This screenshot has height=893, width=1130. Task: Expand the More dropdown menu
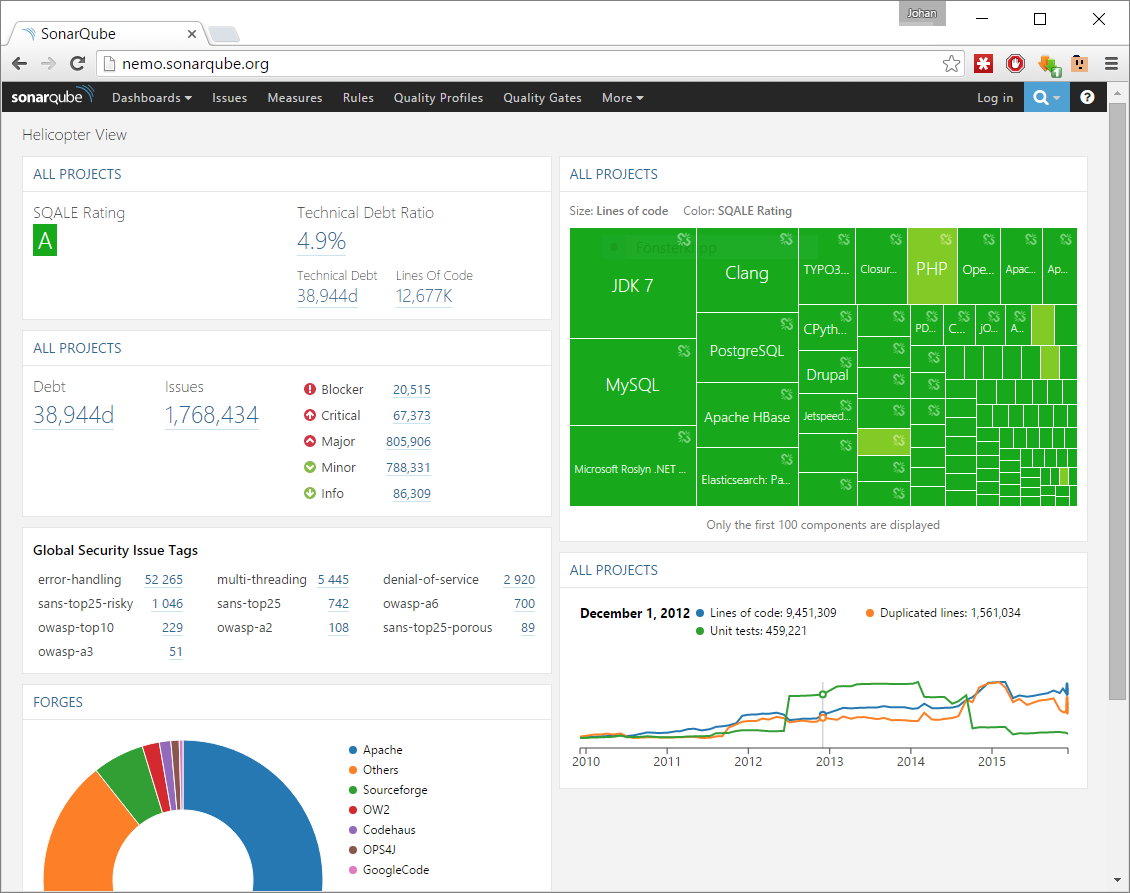(x=623, y=97)
